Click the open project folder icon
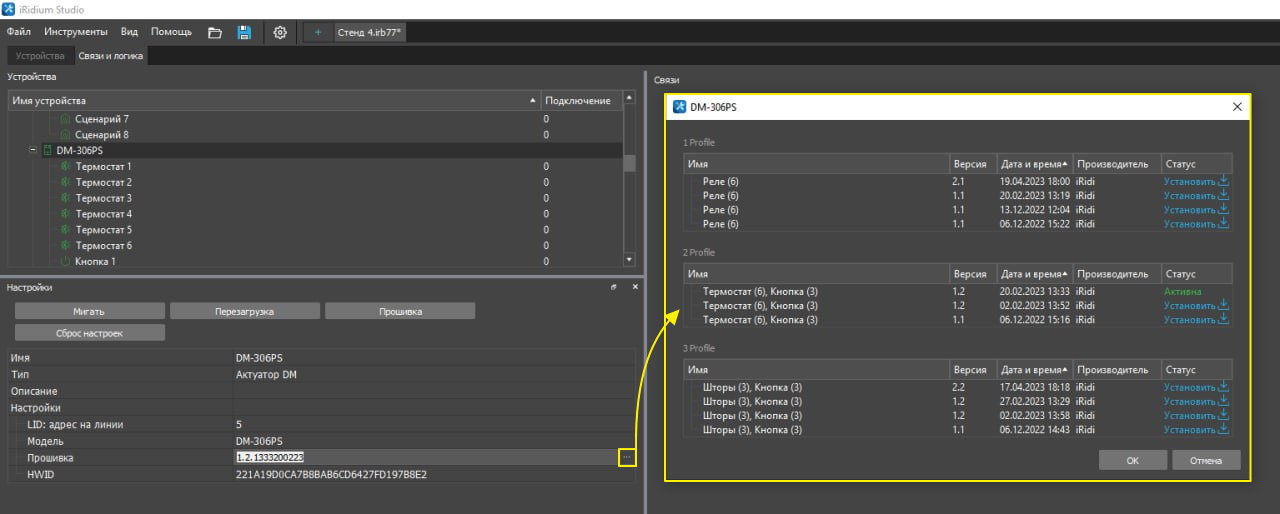This screenshot has width=1280, height=514. [214, 32]
